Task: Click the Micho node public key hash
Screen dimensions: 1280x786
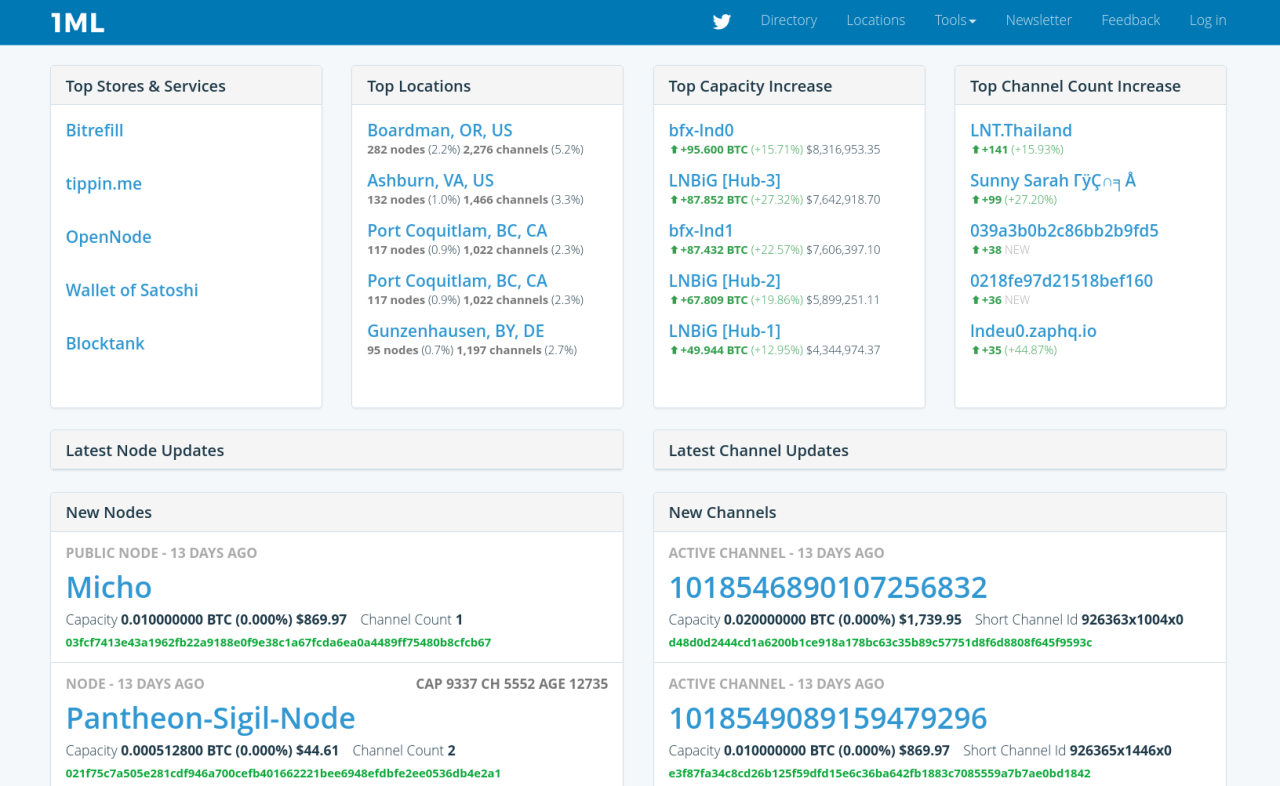Action: click(x=278, y=642)
